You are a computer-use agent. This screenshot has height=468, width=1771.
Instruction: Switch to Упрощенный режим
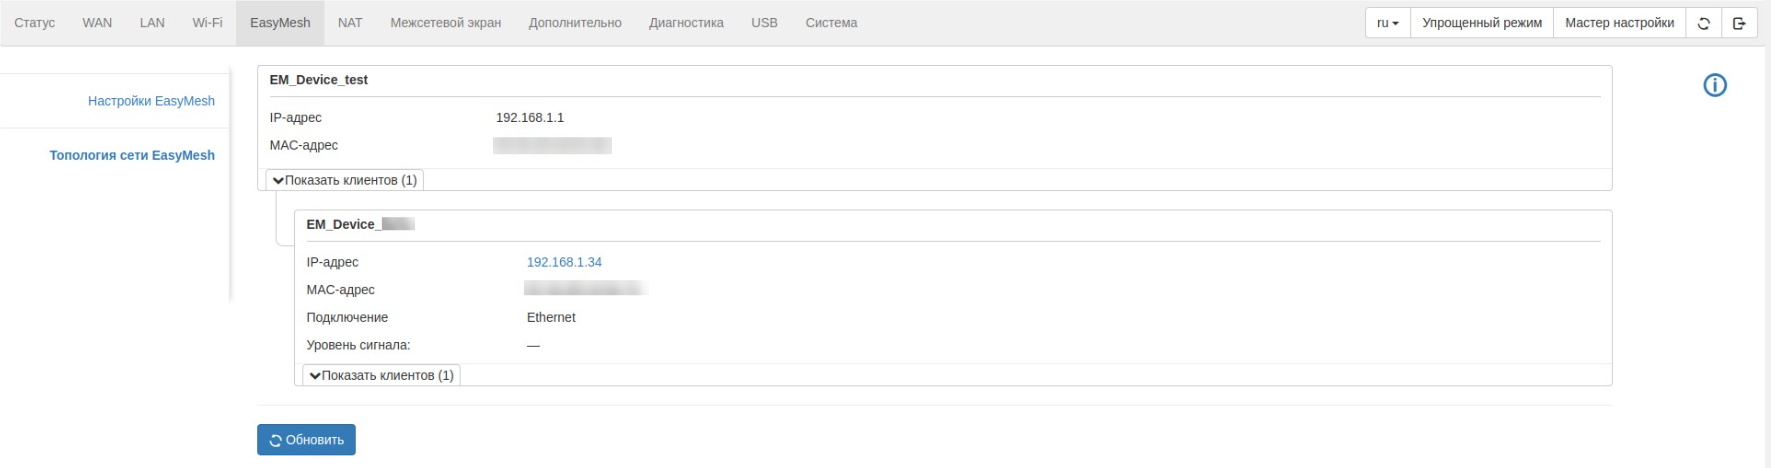1481,23
